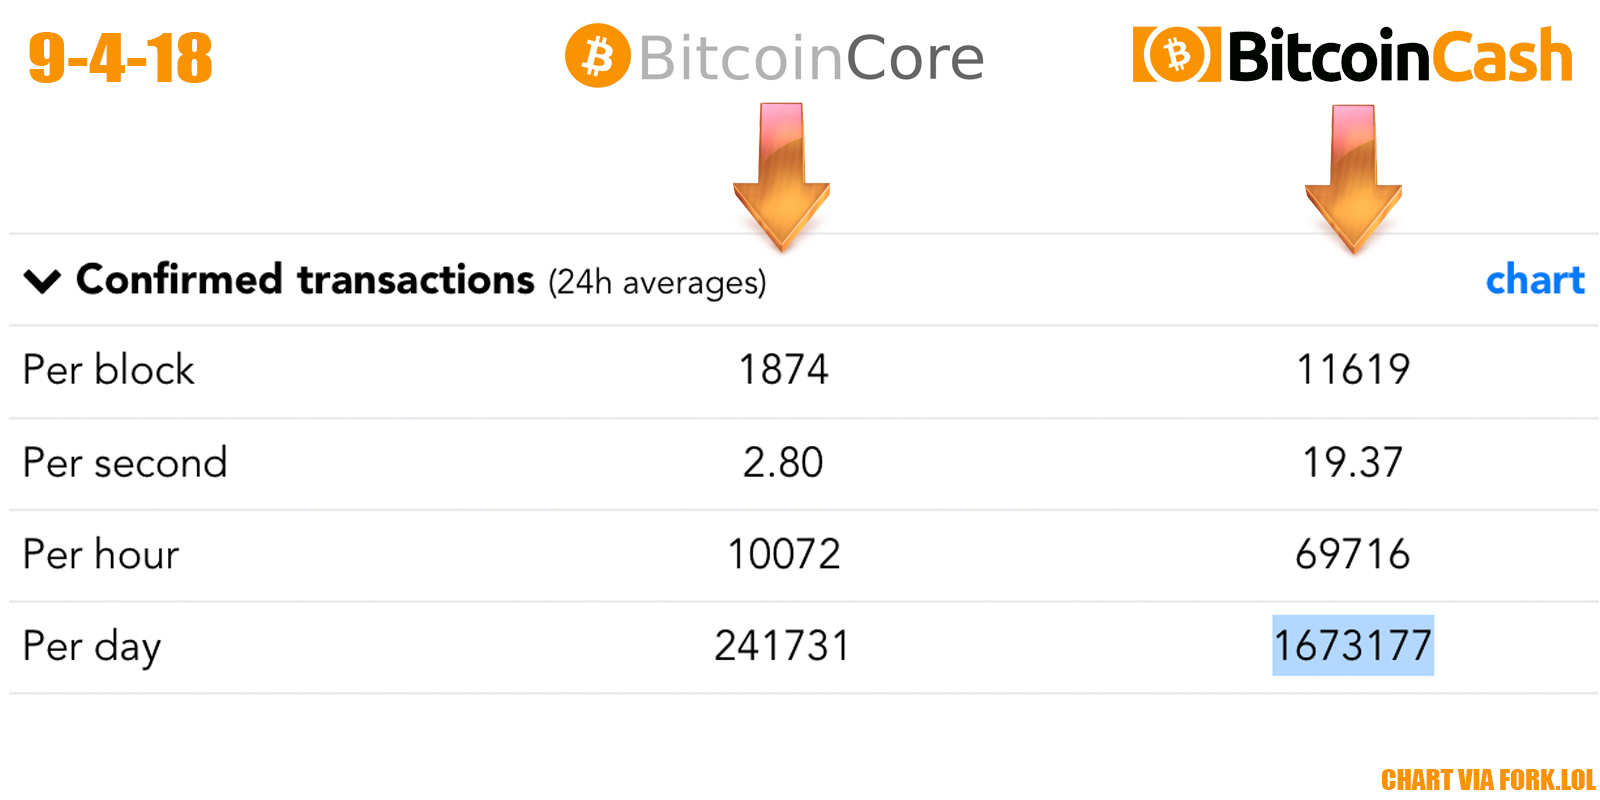This screenshot has height=800, width=1600.
Task: Click the arrow pointing down under BitcoinCore
Action: pyautogui.click(x=781, y=175)
